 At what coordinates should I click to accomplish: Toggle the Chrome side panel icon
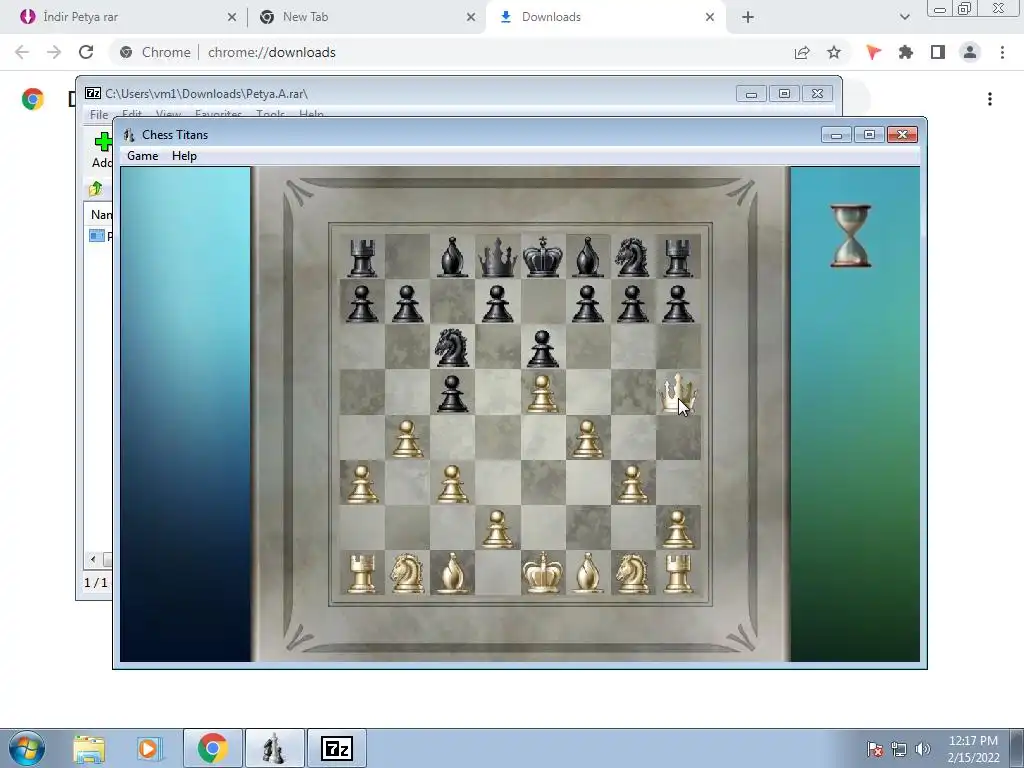(x=938, y=52)
